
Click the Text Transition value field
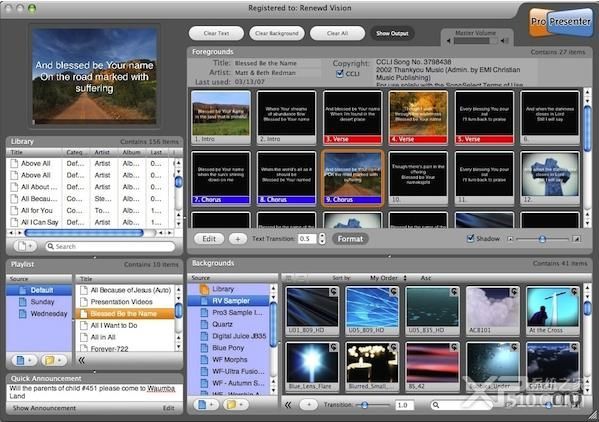pos(308,239)
